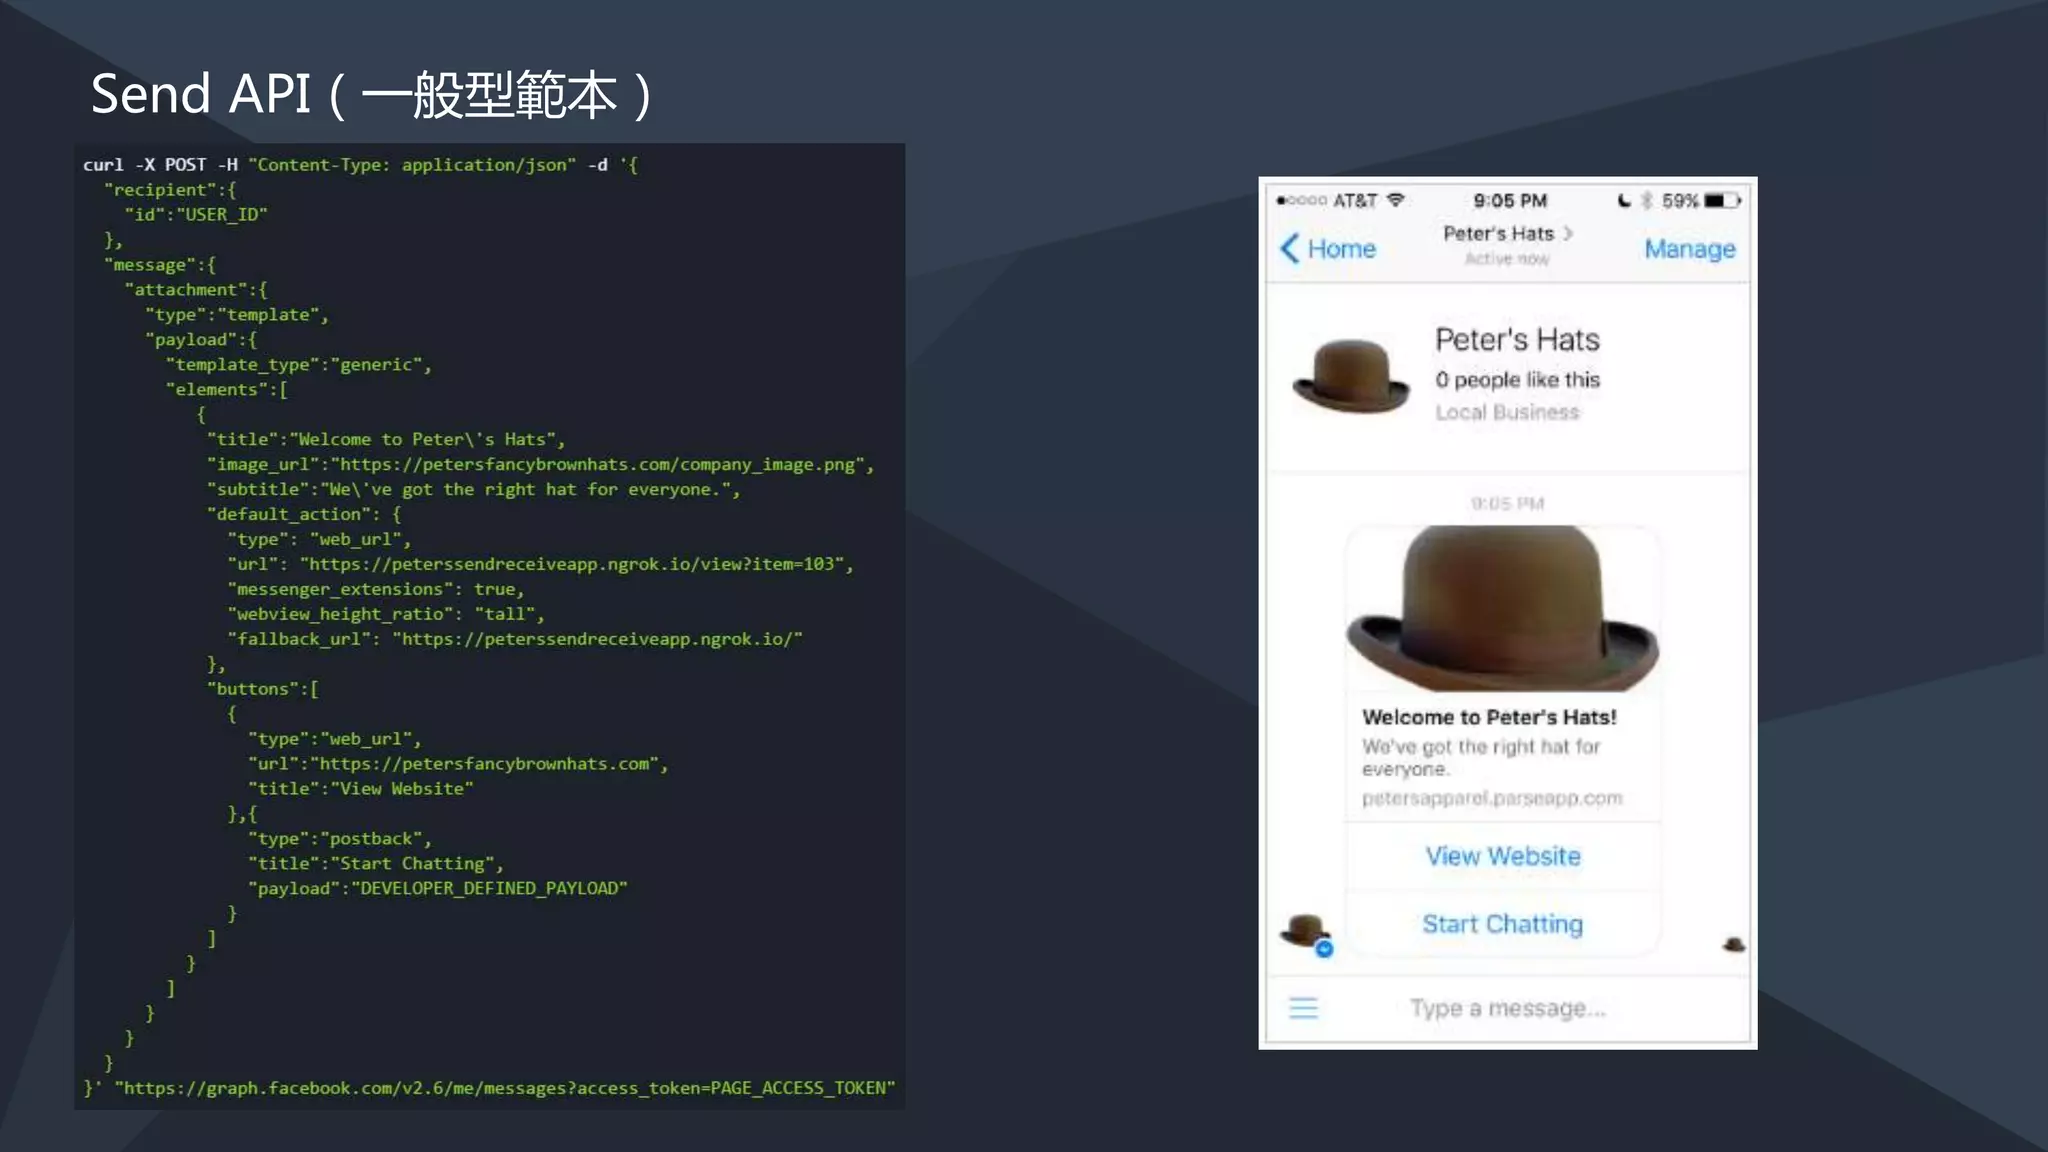Click the 'Local Business' label
This screenshot has height=1152, width=2048.
(1507, 412)
